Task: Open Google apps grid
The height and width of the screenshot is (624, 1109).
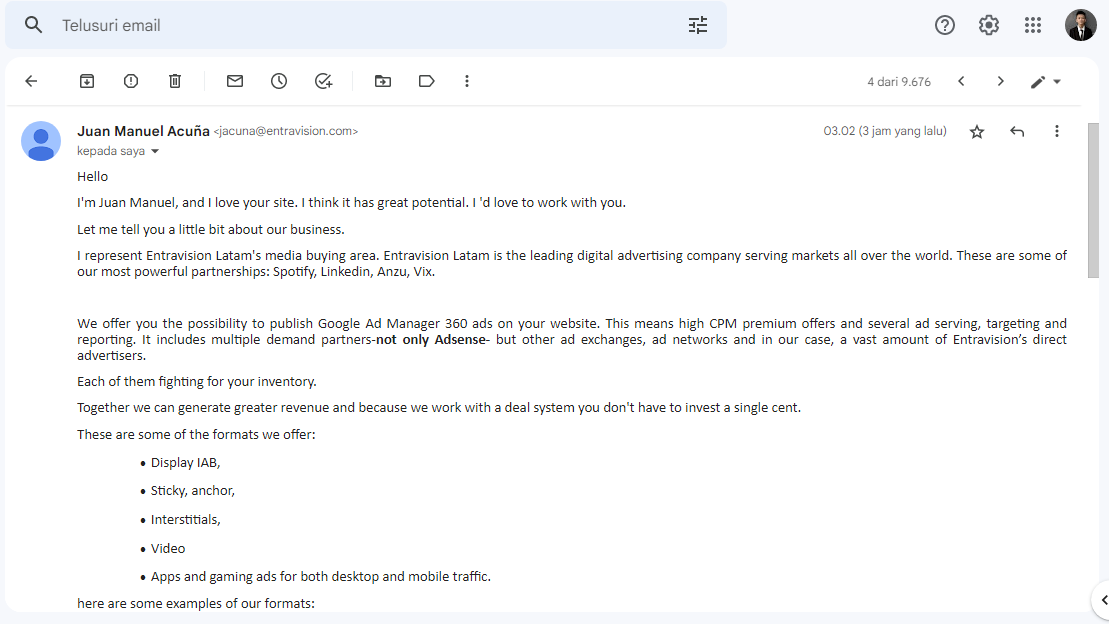Action: [x=1033, y=25]
